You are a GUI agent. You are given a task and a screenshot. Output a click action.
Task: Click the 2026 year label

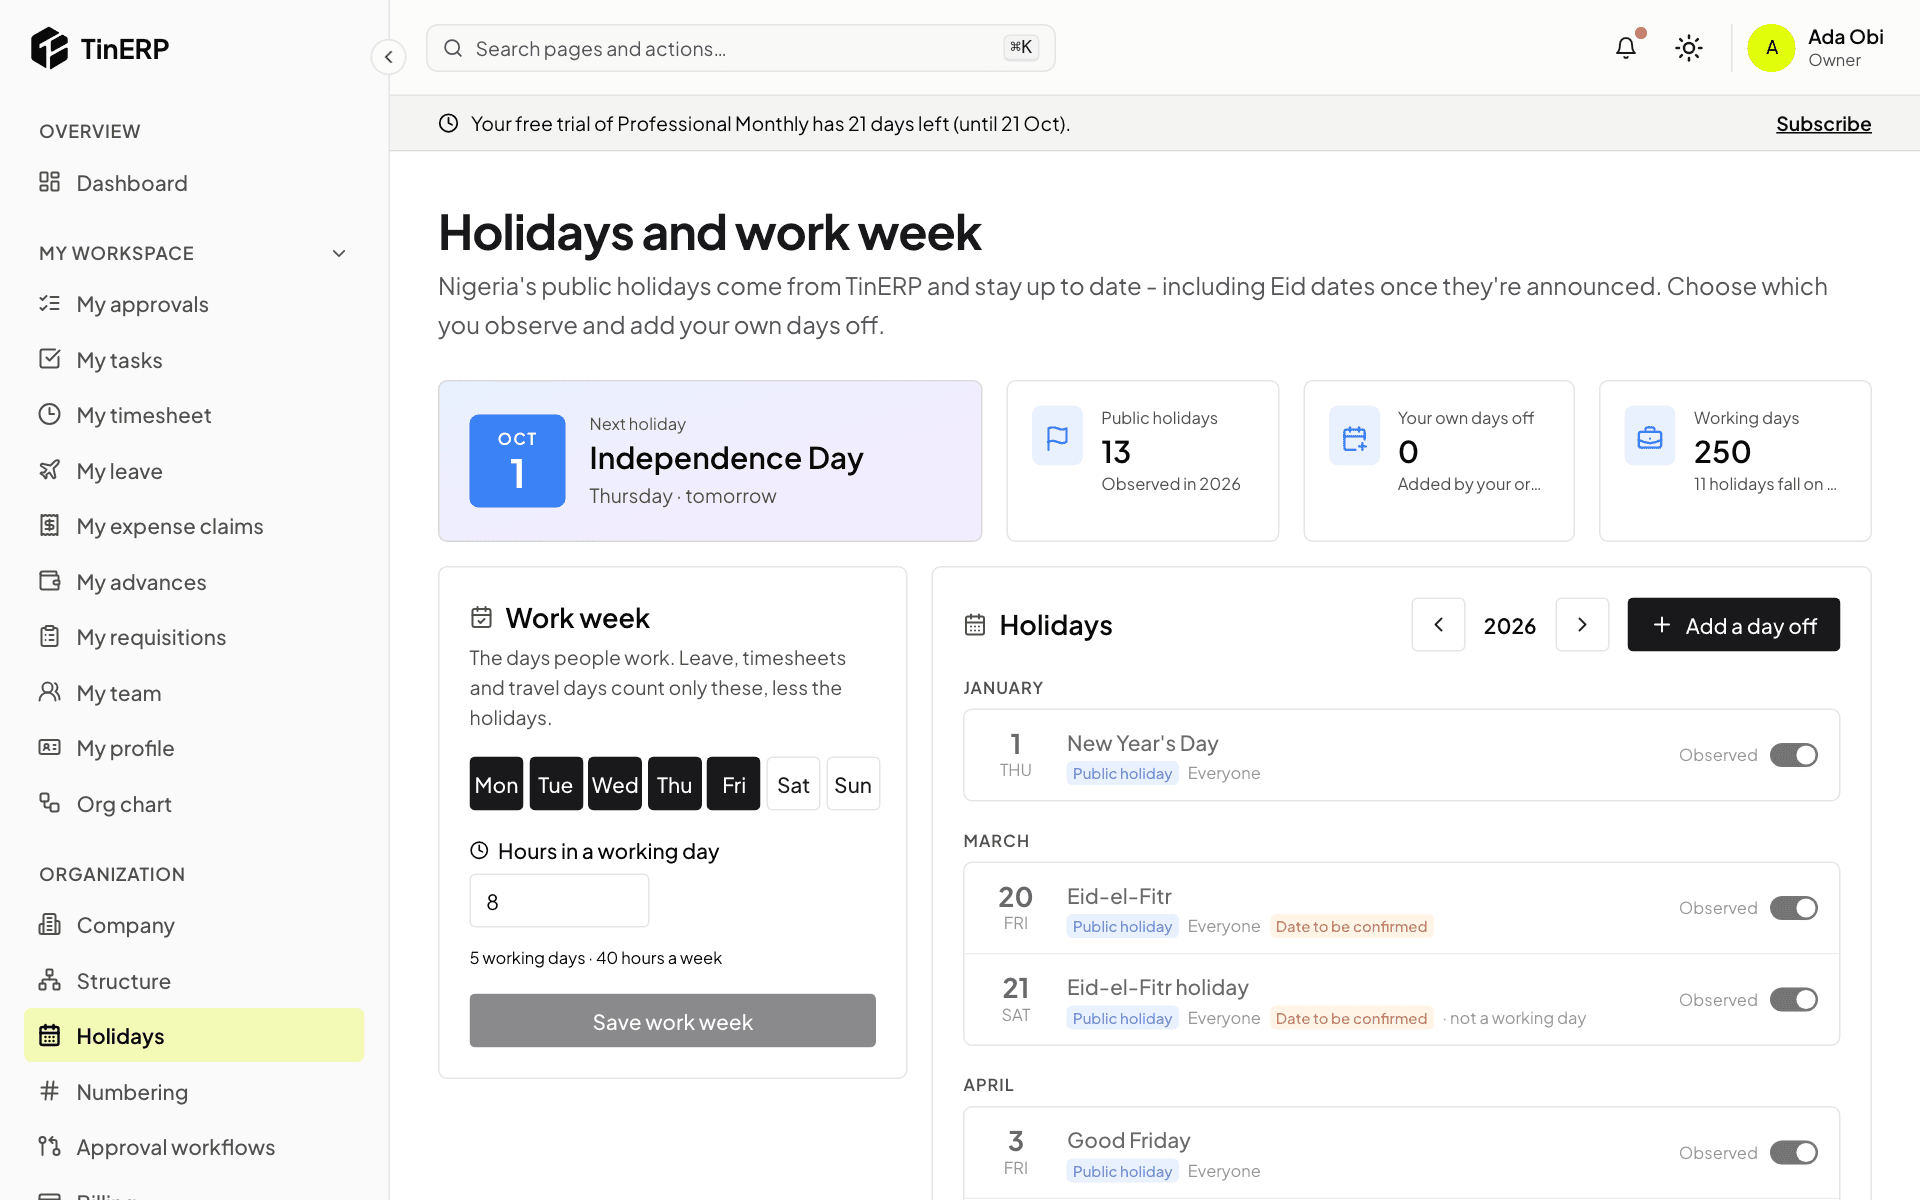point(1510,626)
